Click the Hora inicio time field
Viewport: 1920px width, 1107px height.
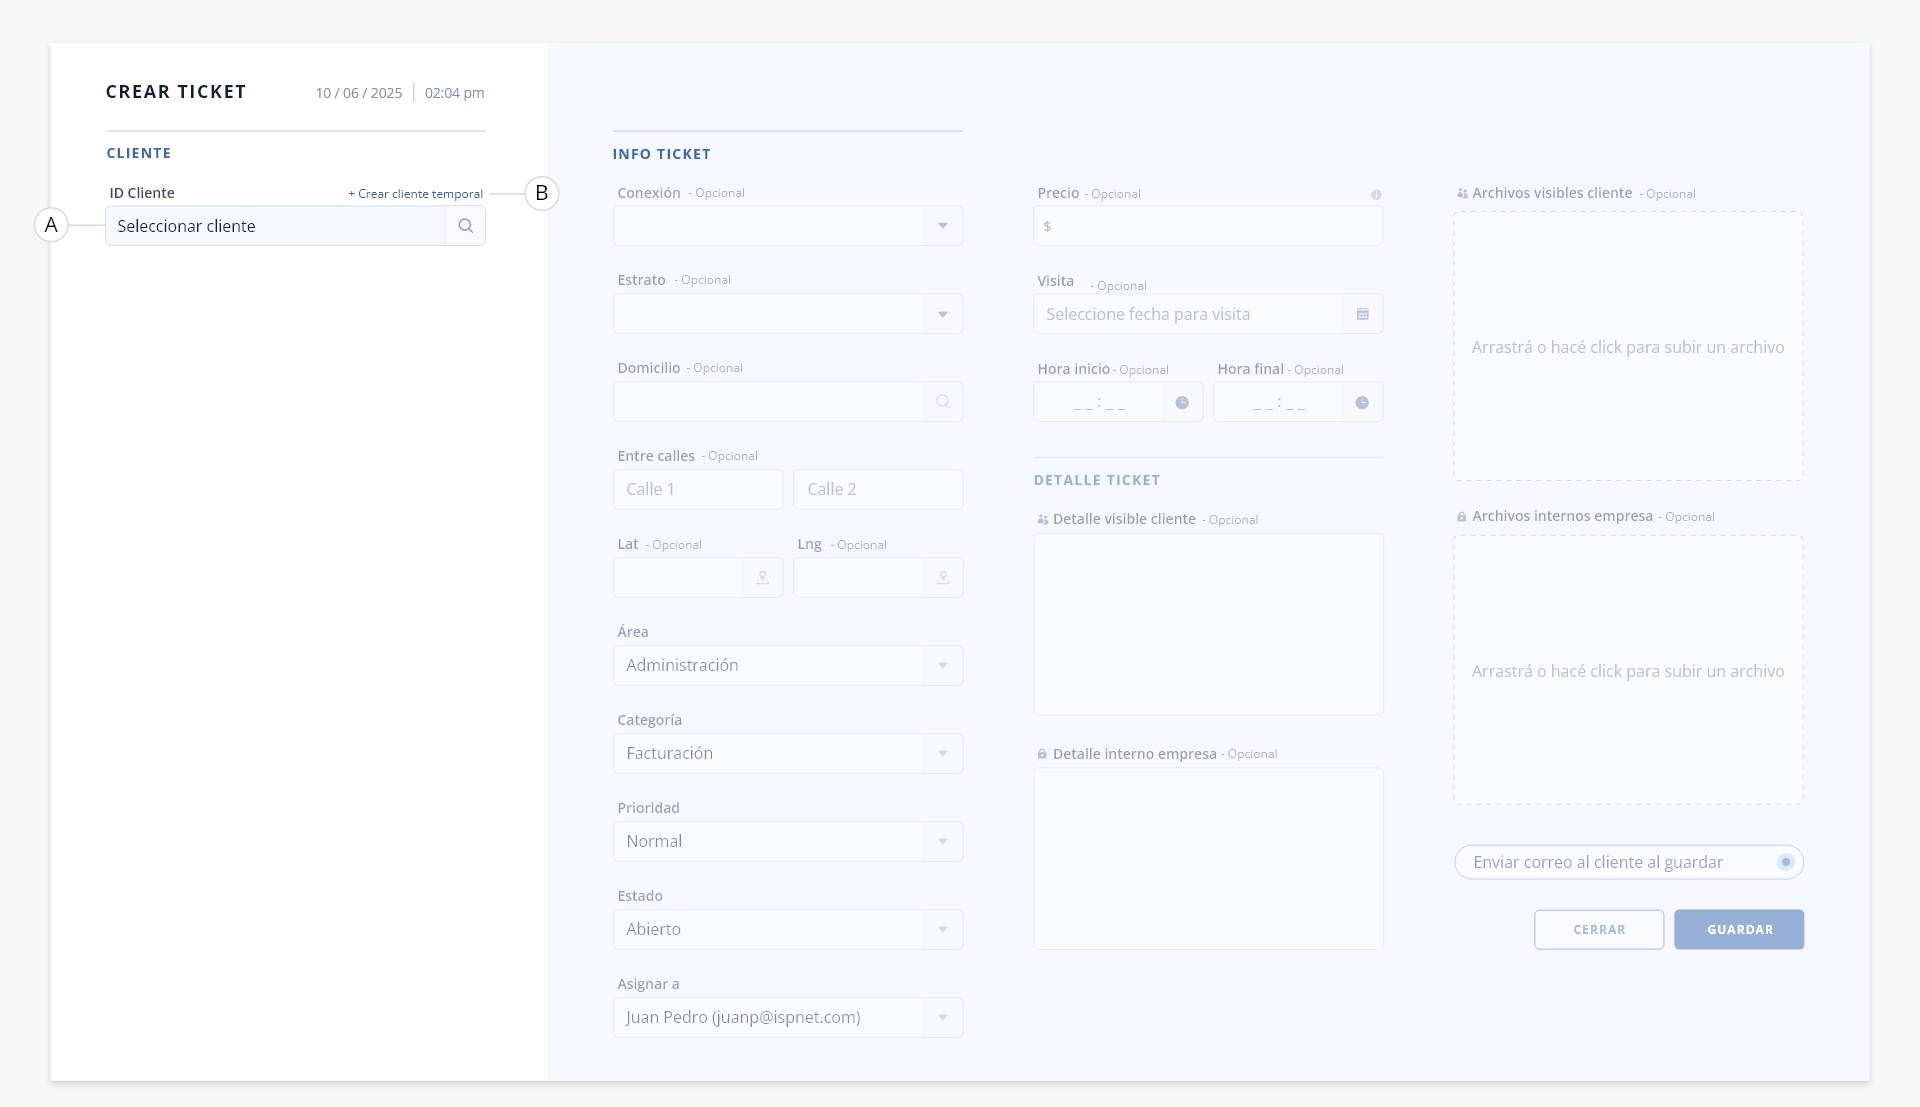[x=1118, y=402]
